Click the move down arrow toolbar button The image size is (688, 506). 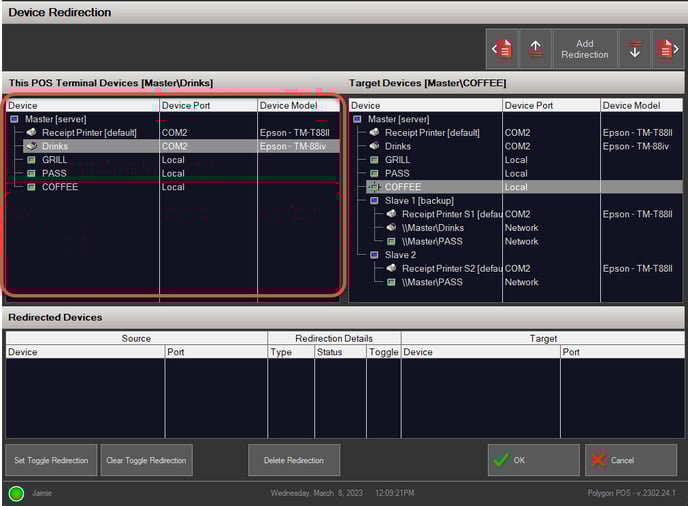[x=634, y=49]
